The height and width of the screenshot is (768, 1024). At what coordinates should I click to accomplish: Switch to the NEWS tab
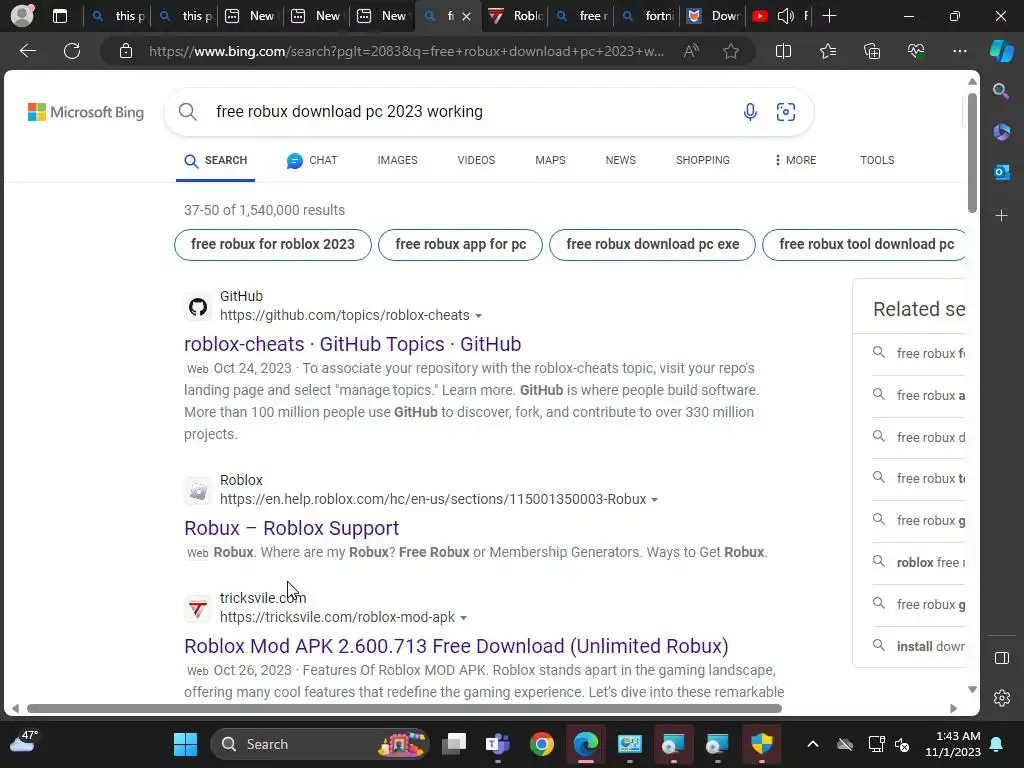[620, 160]
